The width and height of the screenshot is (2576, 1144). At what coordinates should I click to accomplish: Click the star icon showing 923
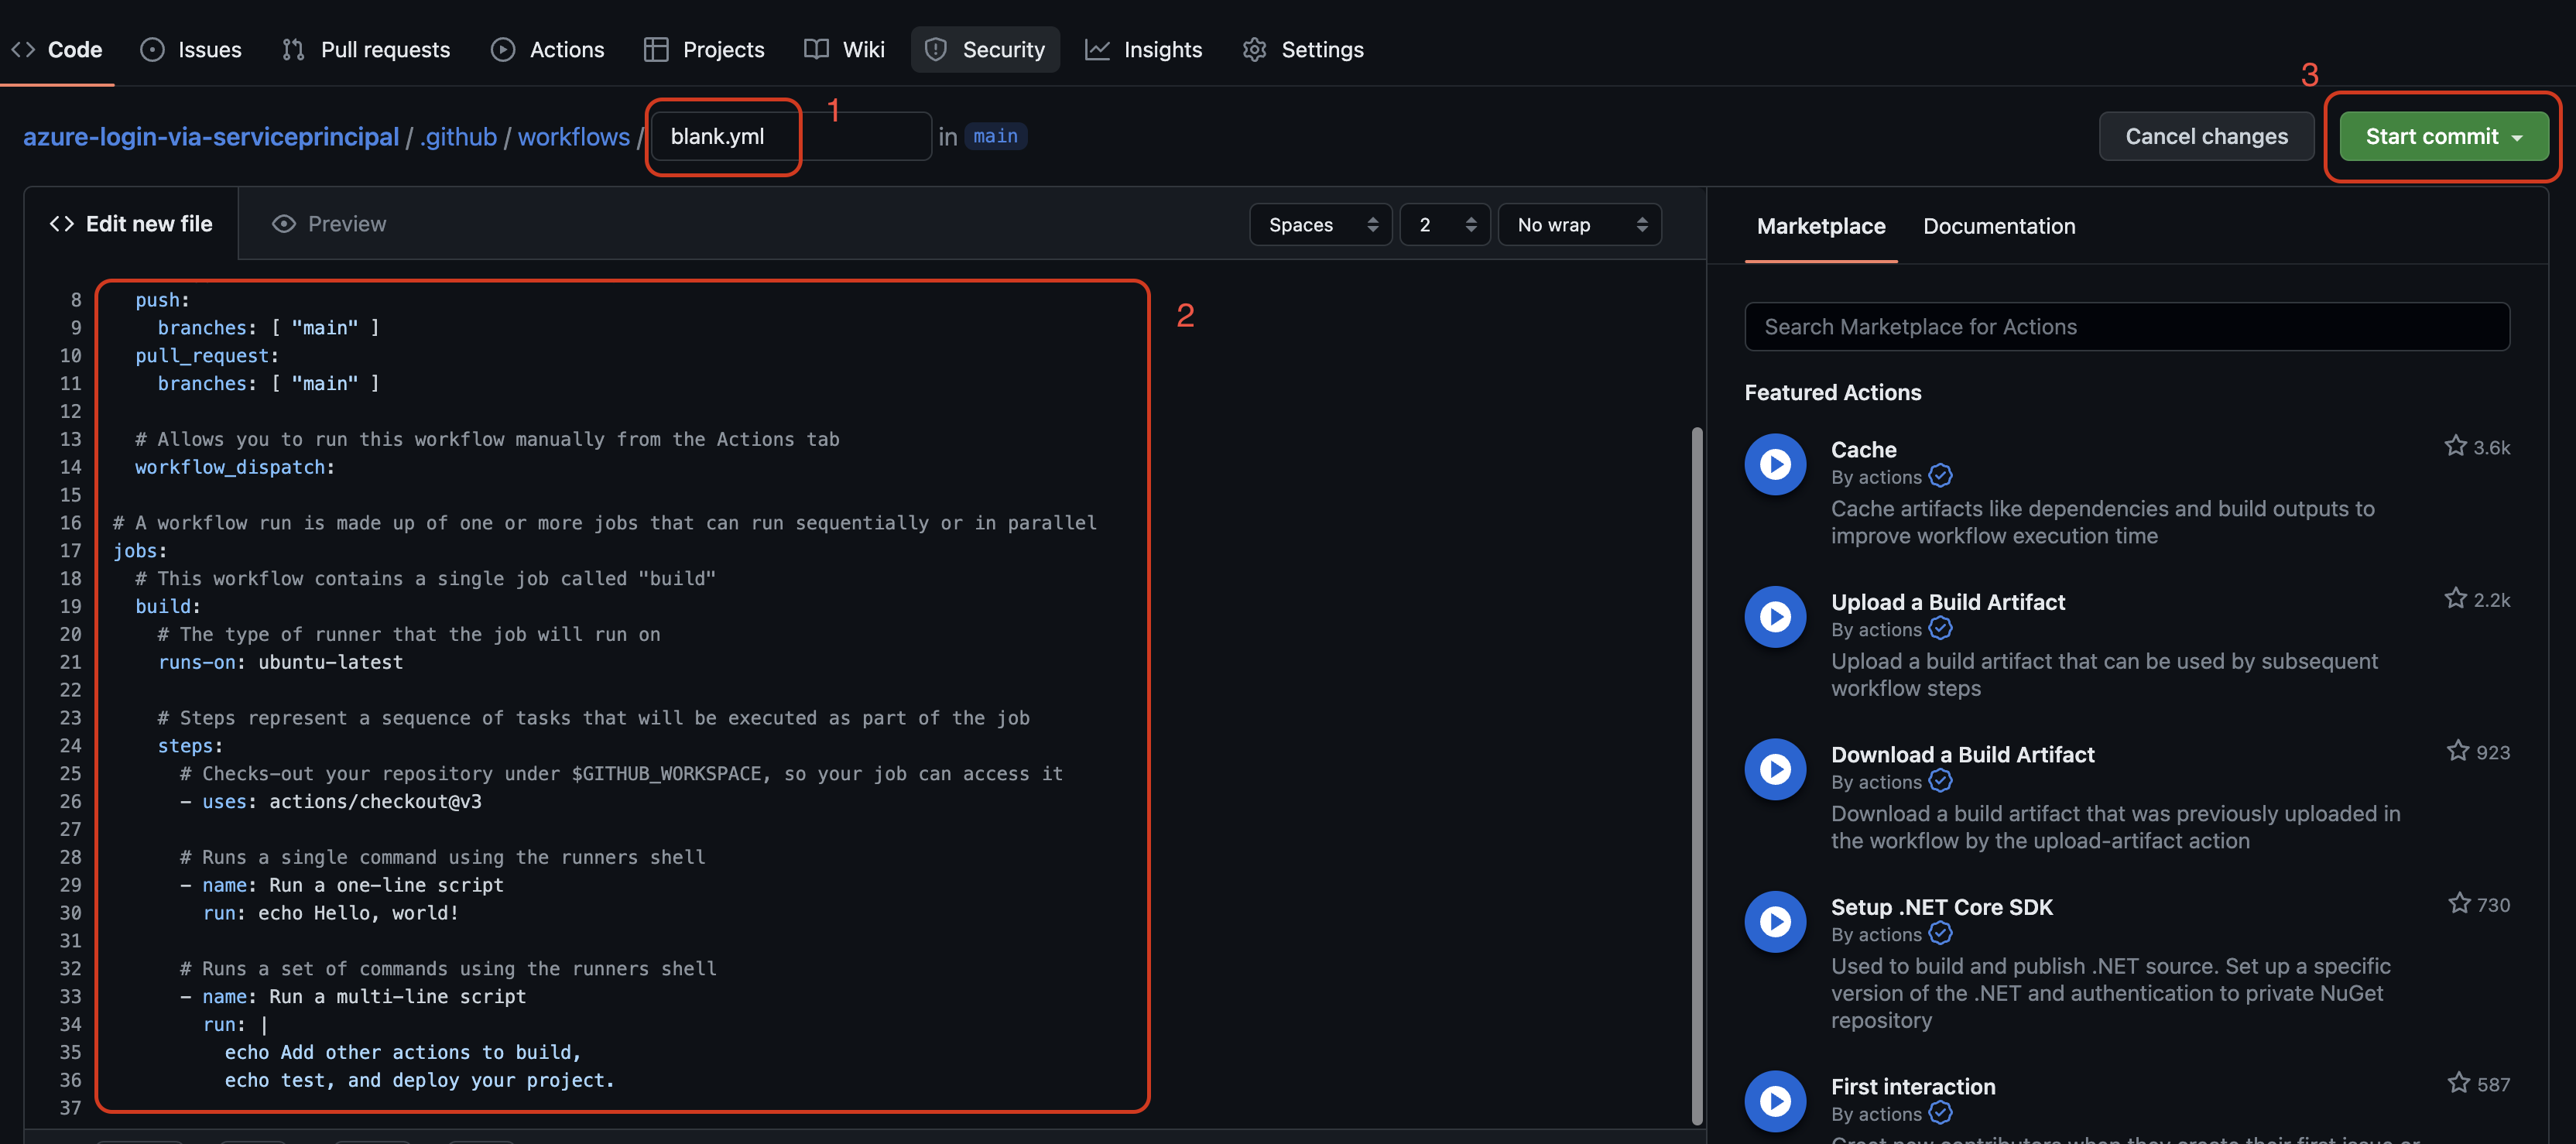2457,751
